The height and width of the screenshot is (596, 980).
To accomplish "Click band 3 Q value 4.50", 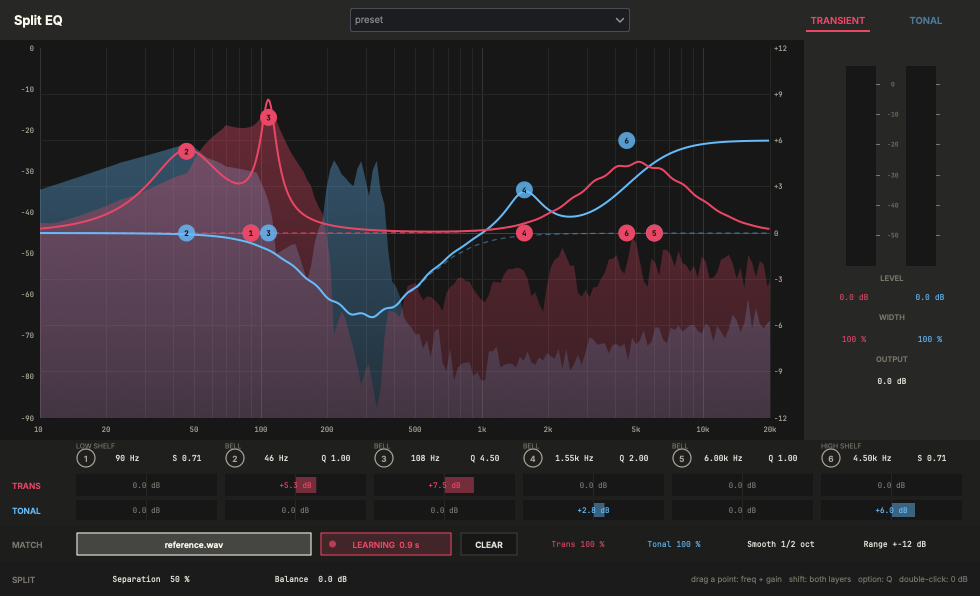I will (x=484, y=458).
